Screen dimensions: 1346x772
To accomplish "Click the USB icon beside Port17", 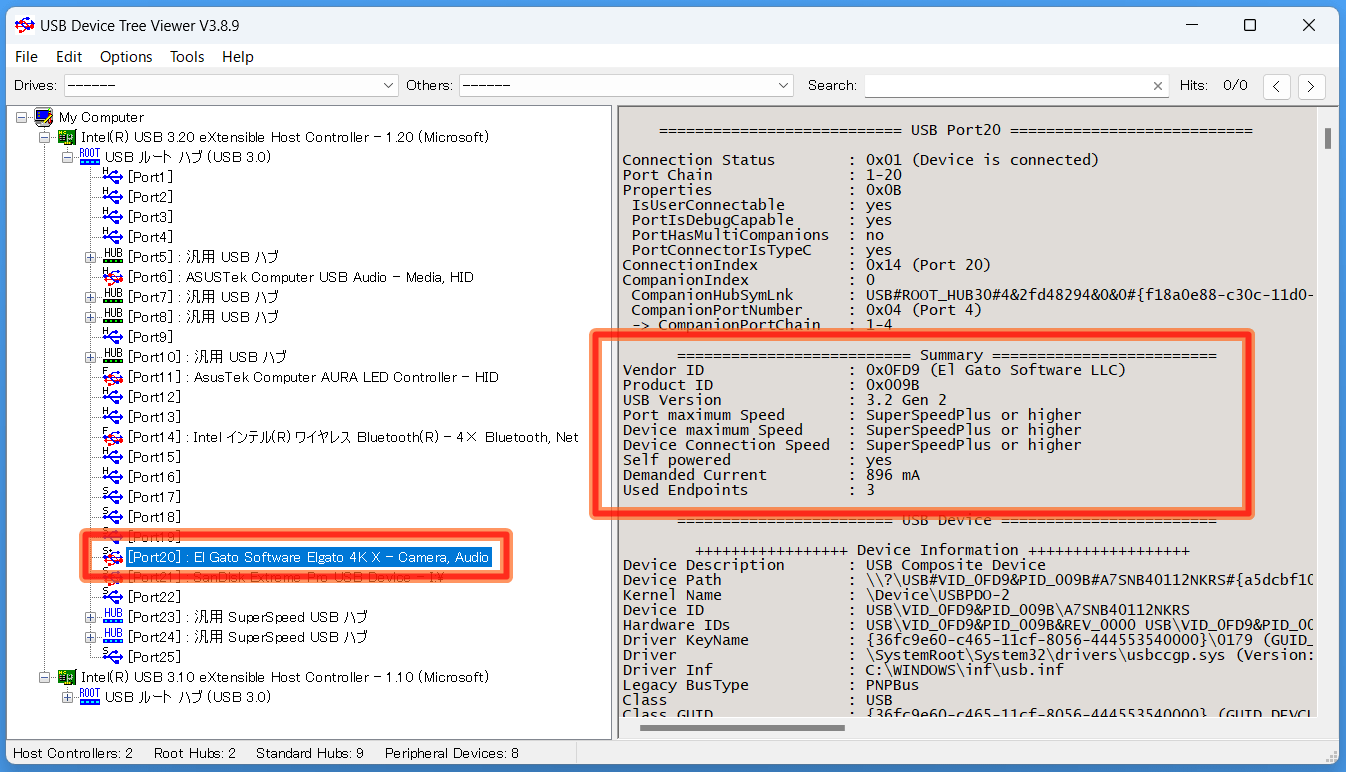I will [113, 497].
